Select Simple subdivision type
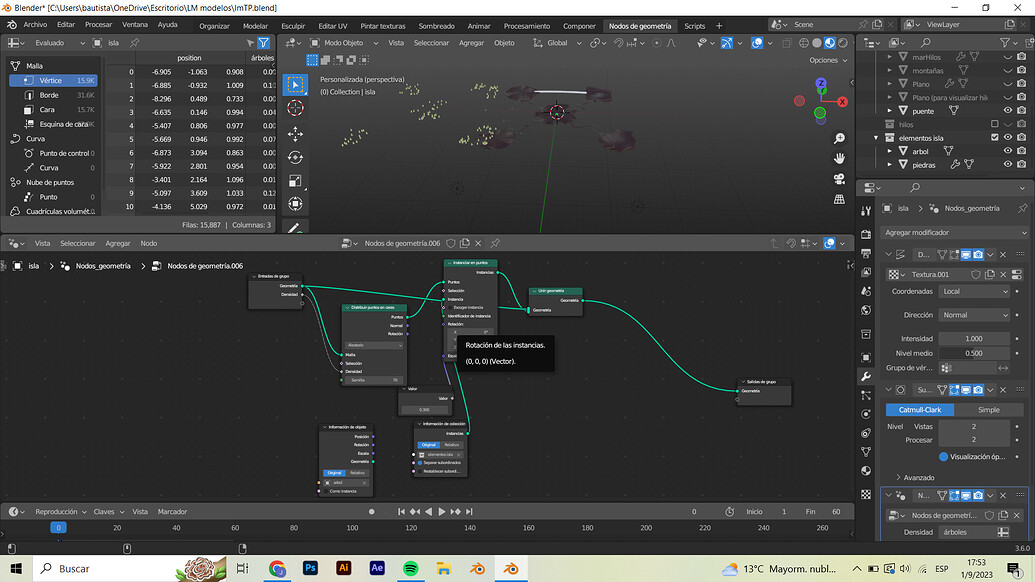The image size is (1035, 582). [x=988, y=410]
